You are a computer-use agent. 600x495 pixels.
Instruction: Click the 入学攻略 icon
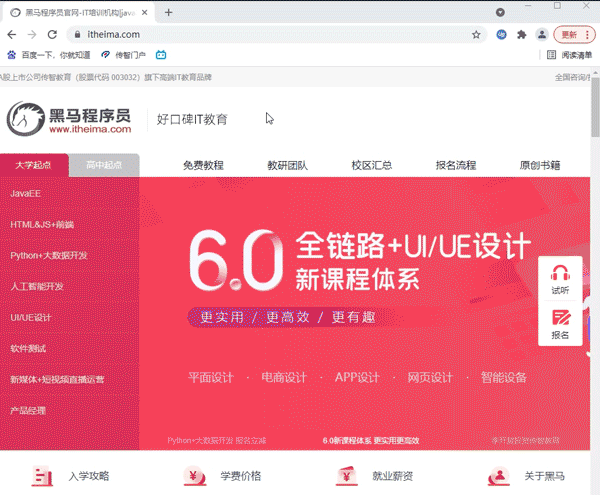click(41, 476)
